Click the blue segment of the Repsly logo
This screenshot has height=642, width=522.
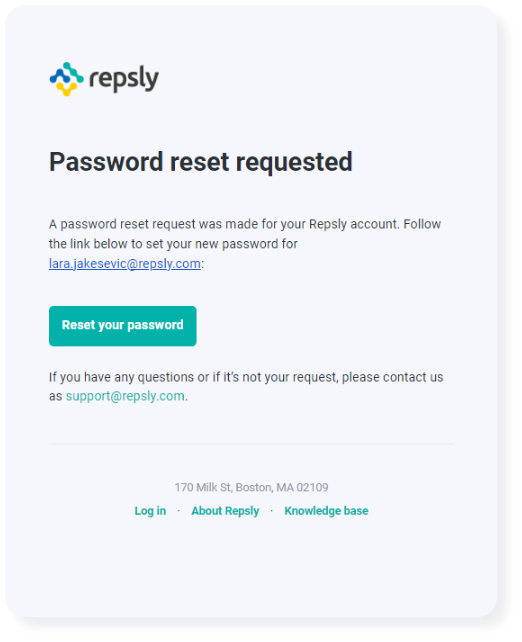59,76
